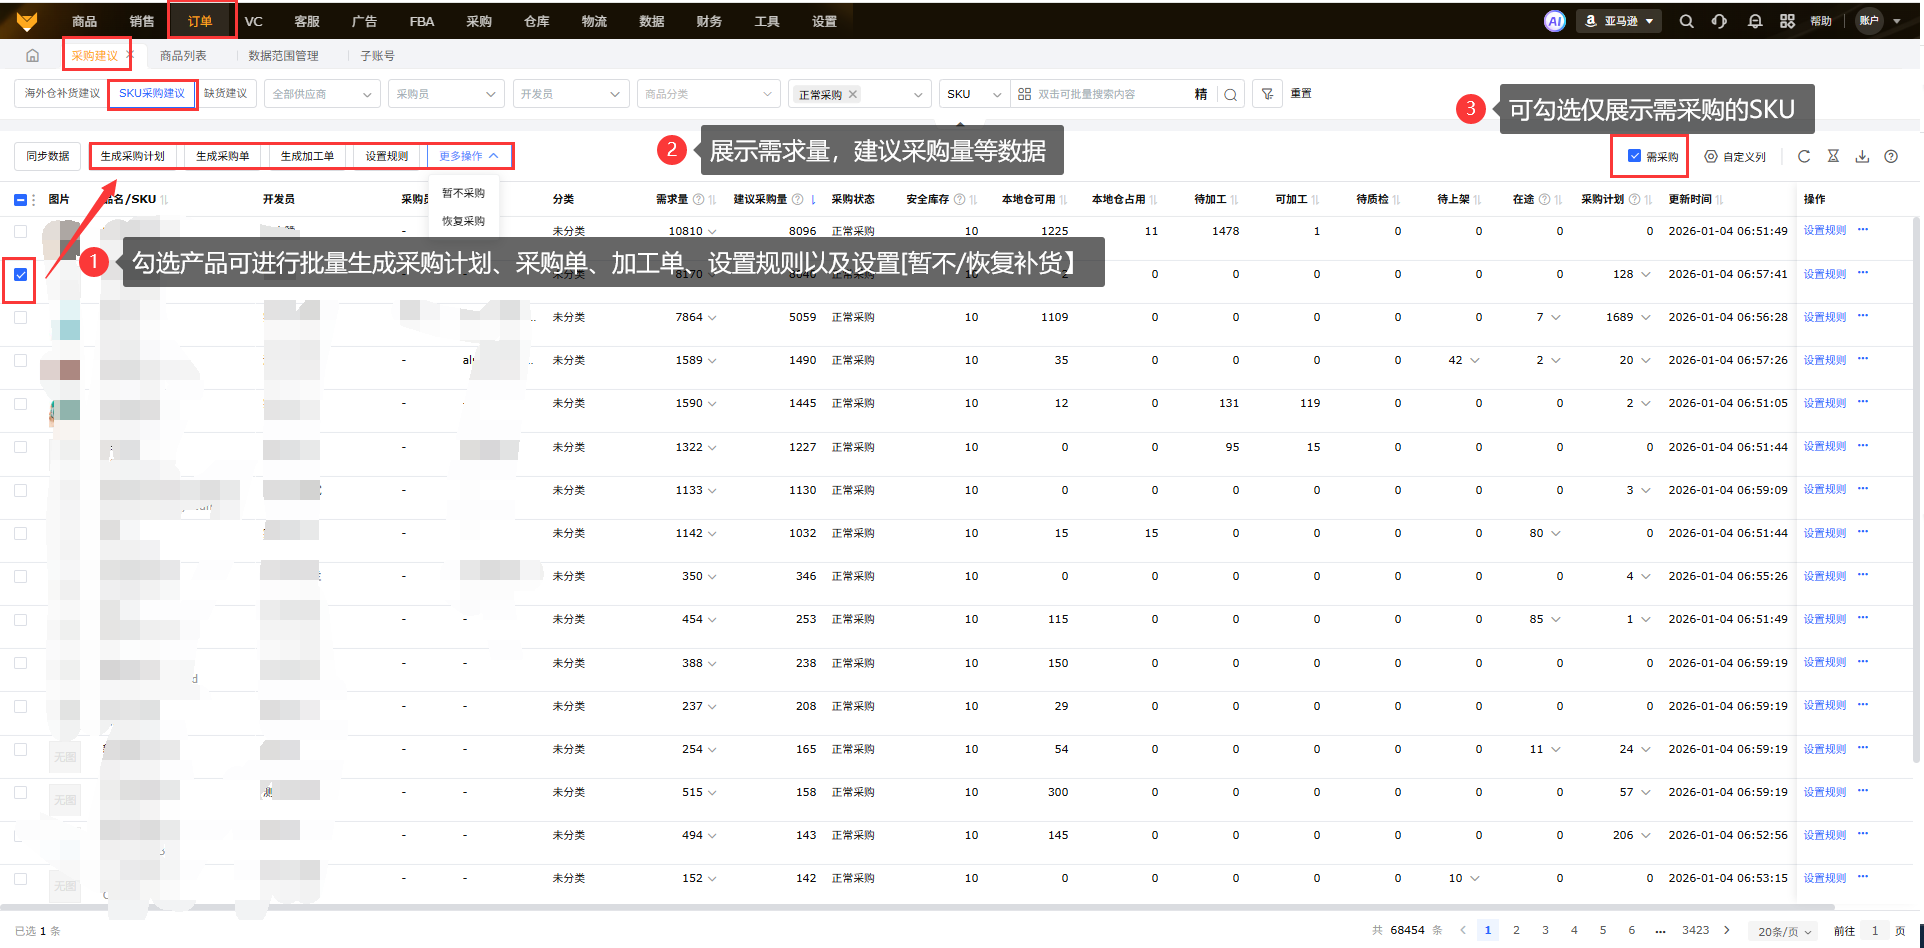
Task: Click the SKU batch search input field
Action: tap(1110, 94)
